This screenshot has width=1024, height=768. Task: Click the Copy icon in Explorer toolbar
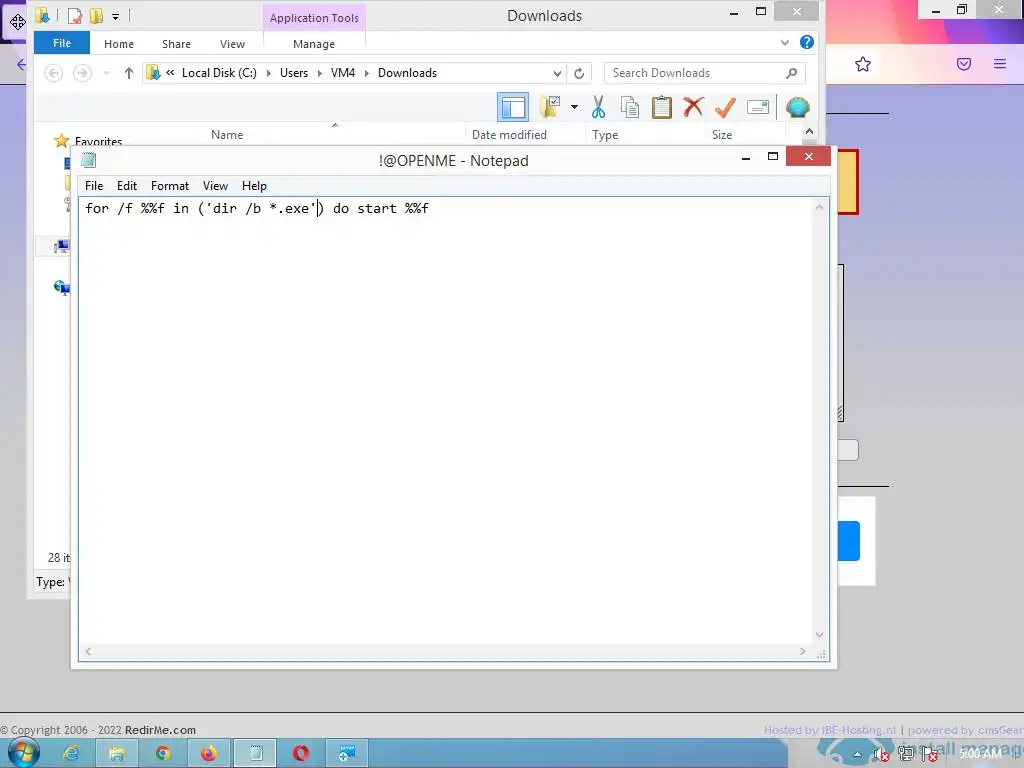point(630,107)
